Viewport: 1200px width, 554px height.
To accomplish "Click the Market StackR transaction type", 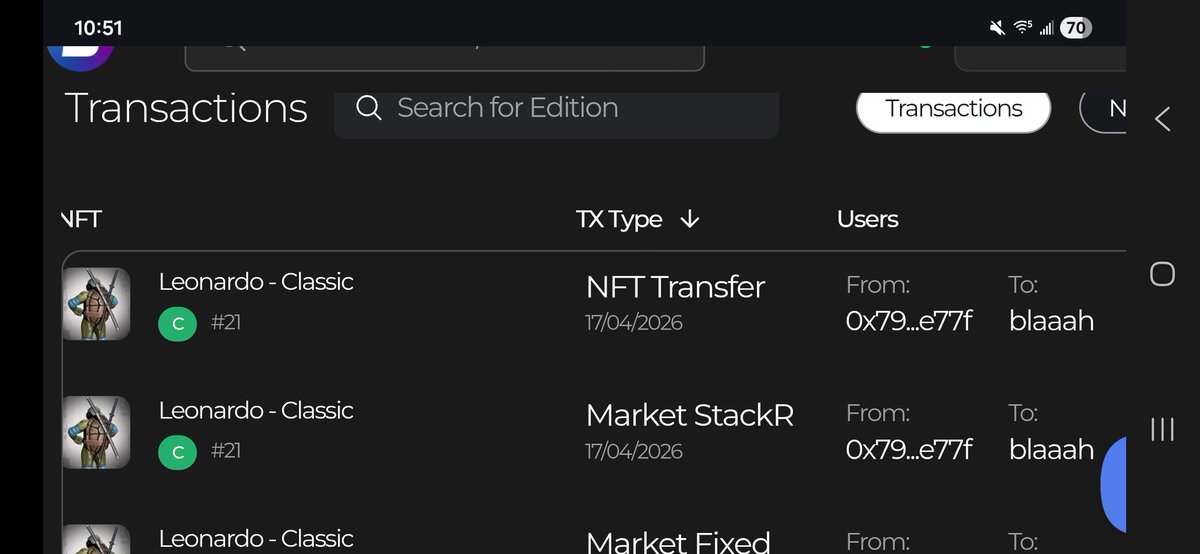I will [690, 415].
